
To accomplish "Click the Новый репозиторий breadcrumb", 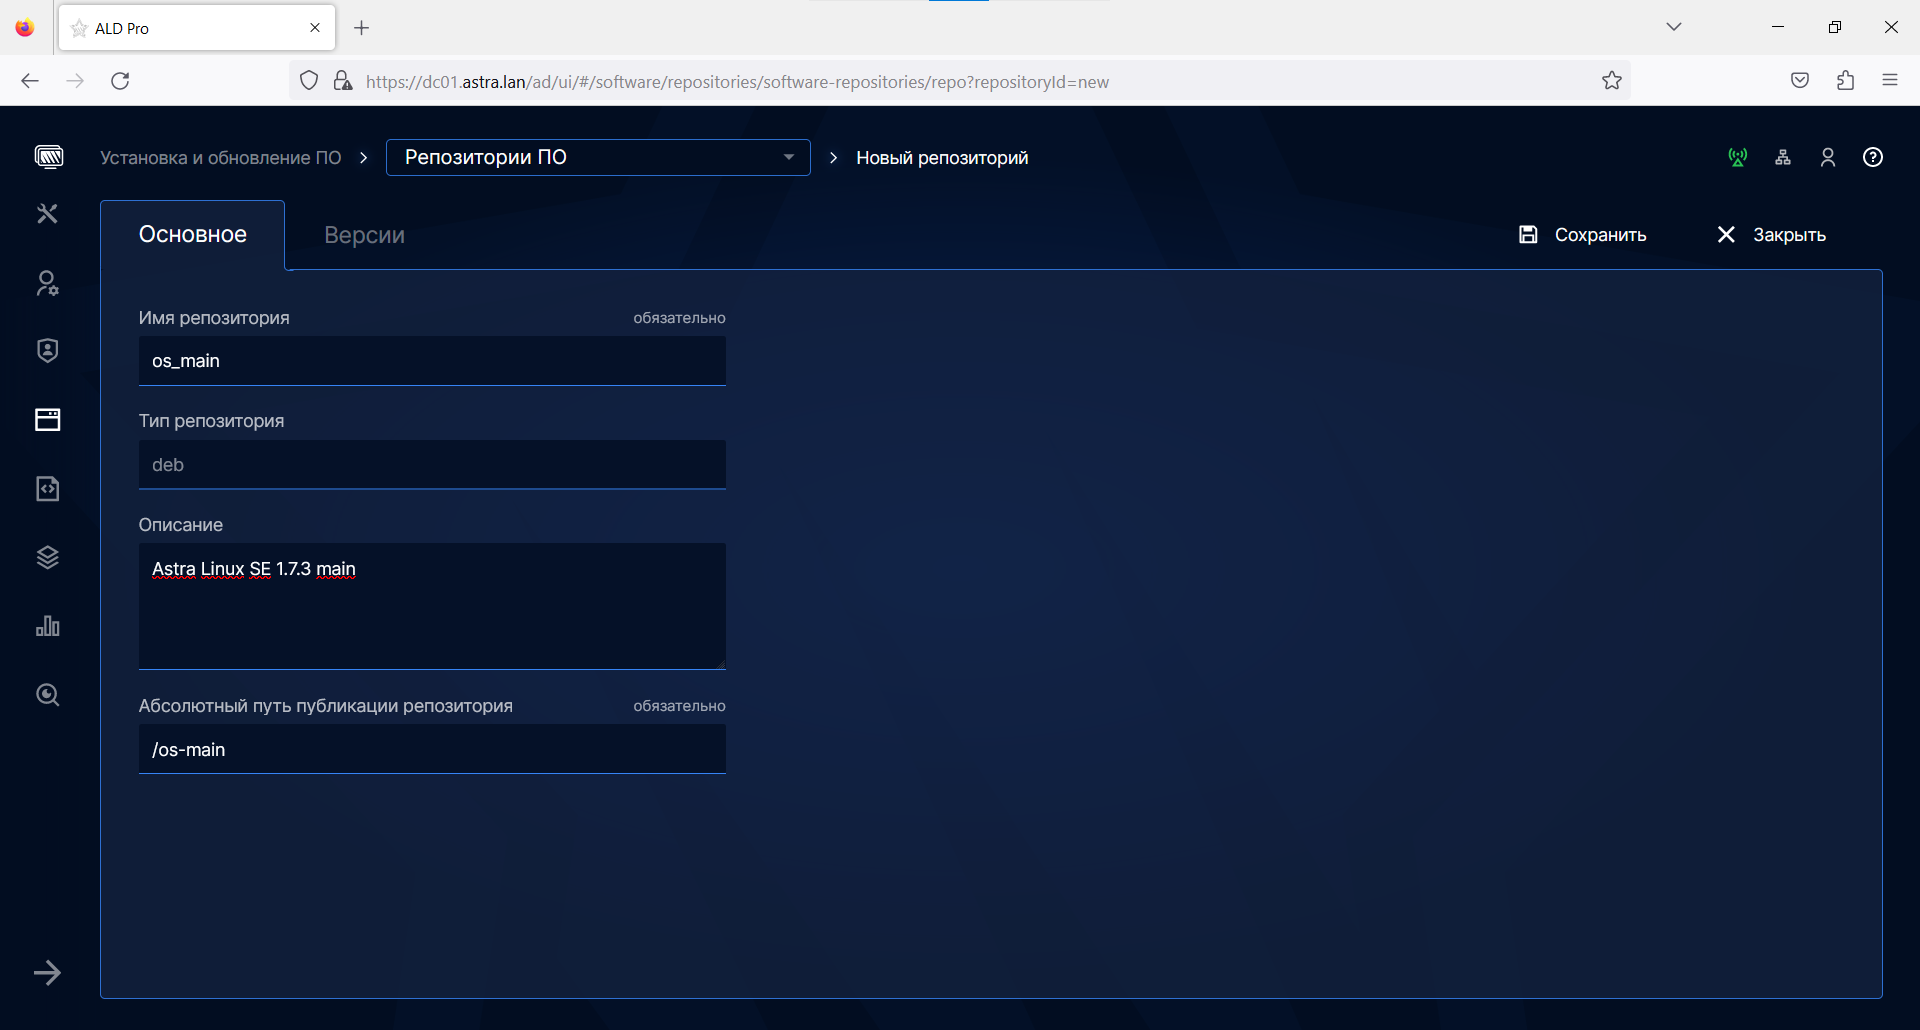I will (942, 158).
